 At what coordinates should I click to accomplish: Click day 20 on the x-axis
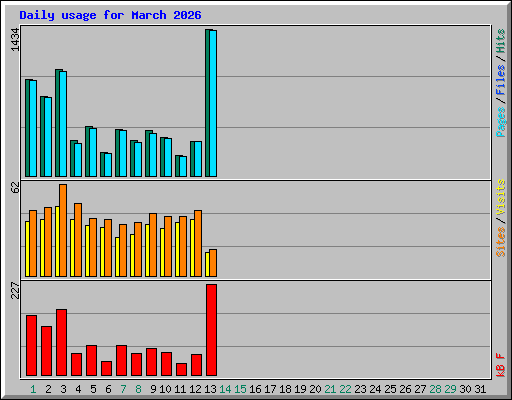tap(315, 389)
